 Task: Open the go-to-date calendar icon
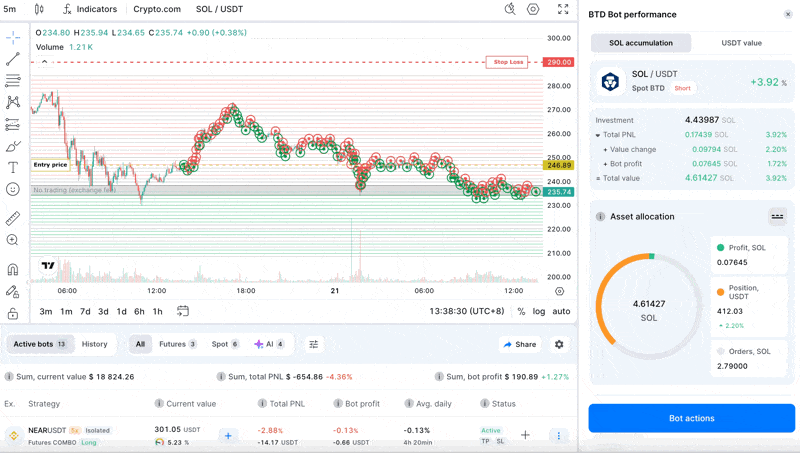(x=183, y=311)
